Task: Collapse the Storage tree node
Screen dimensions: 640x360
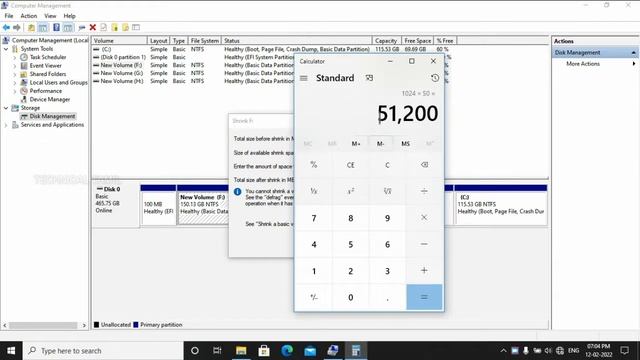Action: point(6,108)
